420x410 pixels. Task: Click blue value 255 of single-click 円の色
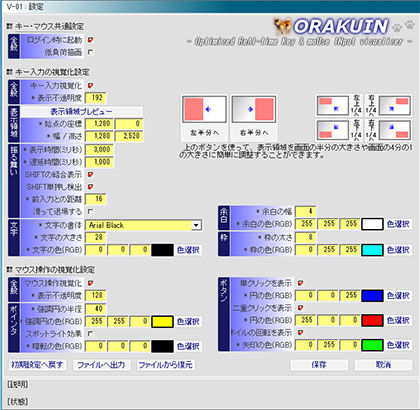350,296
